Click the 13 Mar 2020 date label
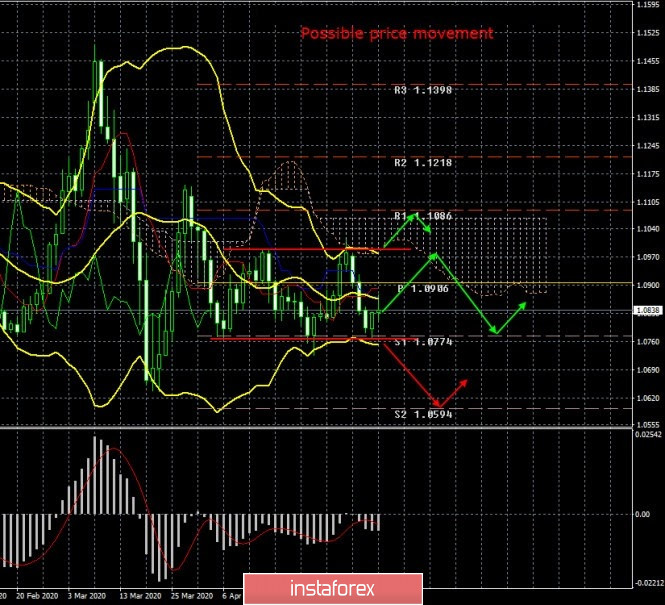This screenshot has width=665, height=605. [x=140, y=596]
